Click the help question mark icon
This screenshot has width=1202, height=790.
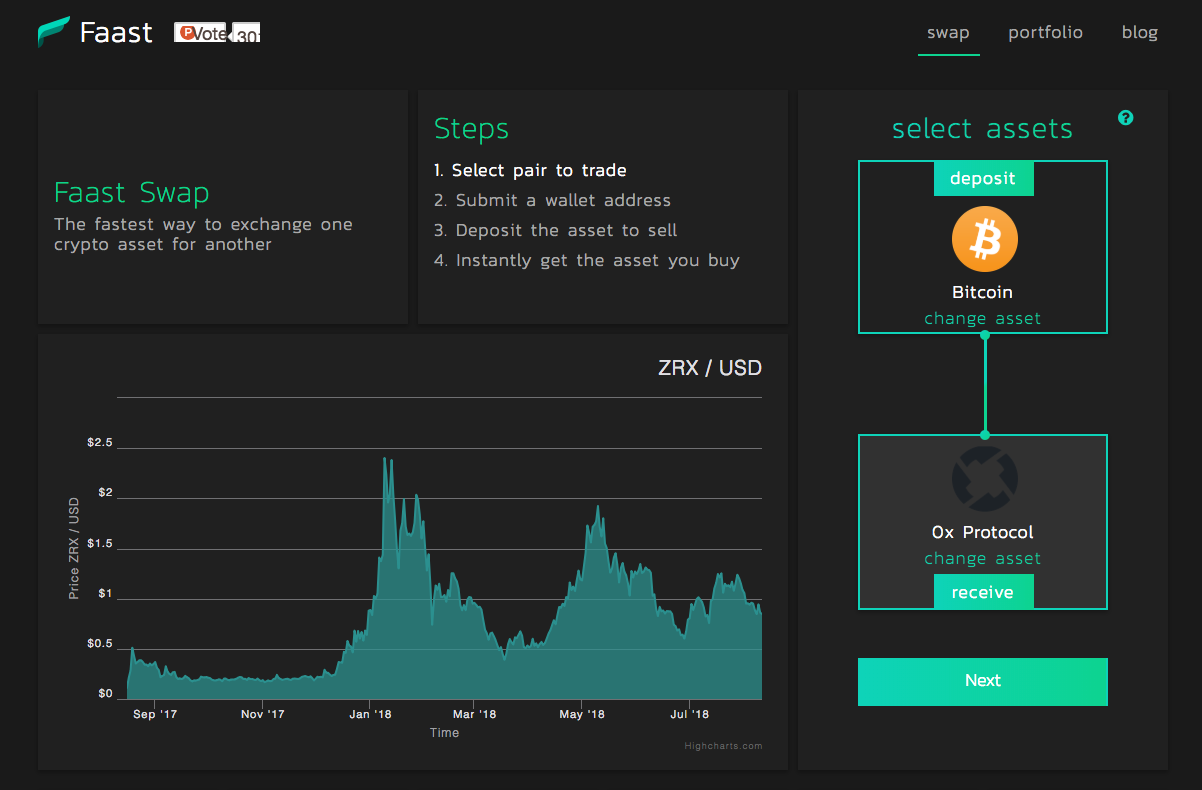(x=1126, y=118)
